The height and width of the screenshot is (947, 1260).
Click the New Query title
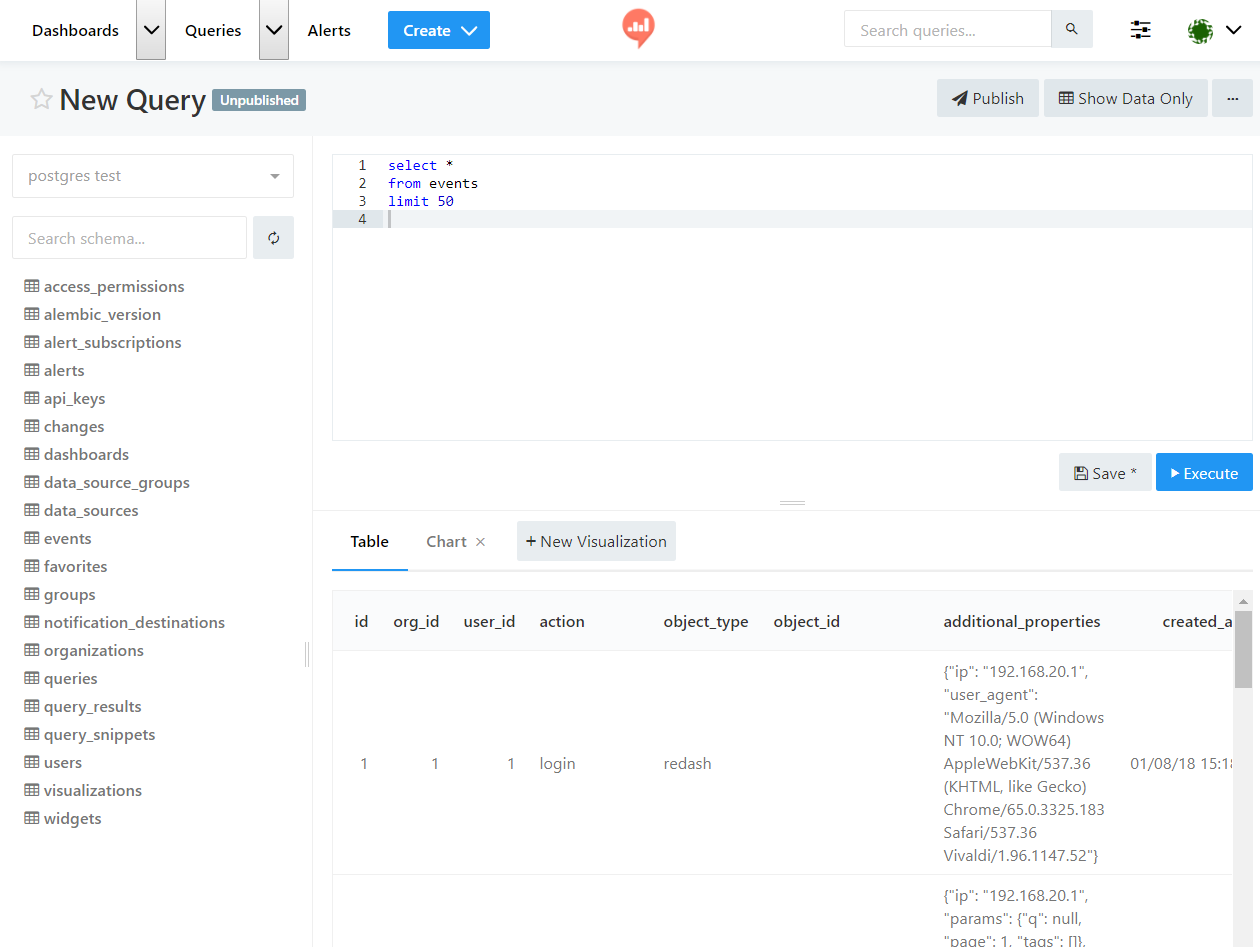(x=133, y=100)
